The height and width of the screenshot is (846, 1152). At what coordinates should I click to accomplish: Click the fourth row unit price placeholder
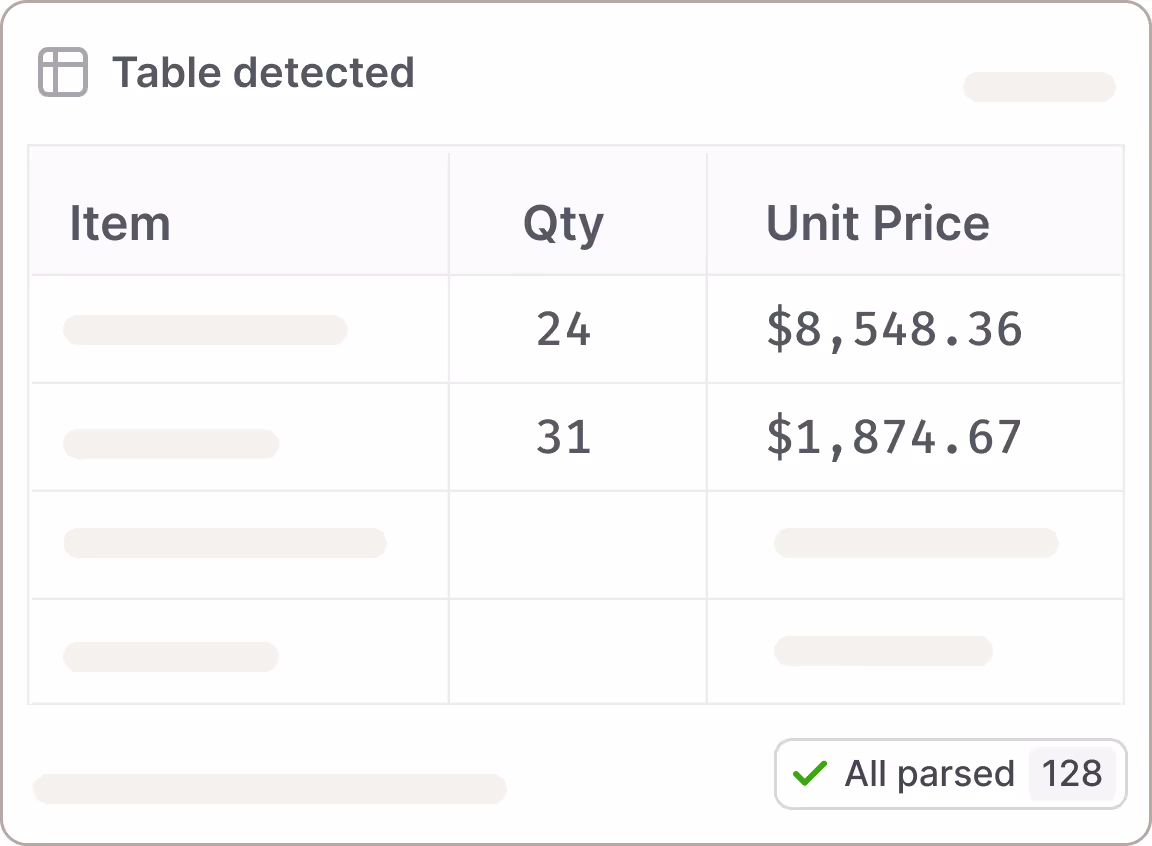click(x=883, y=651)
